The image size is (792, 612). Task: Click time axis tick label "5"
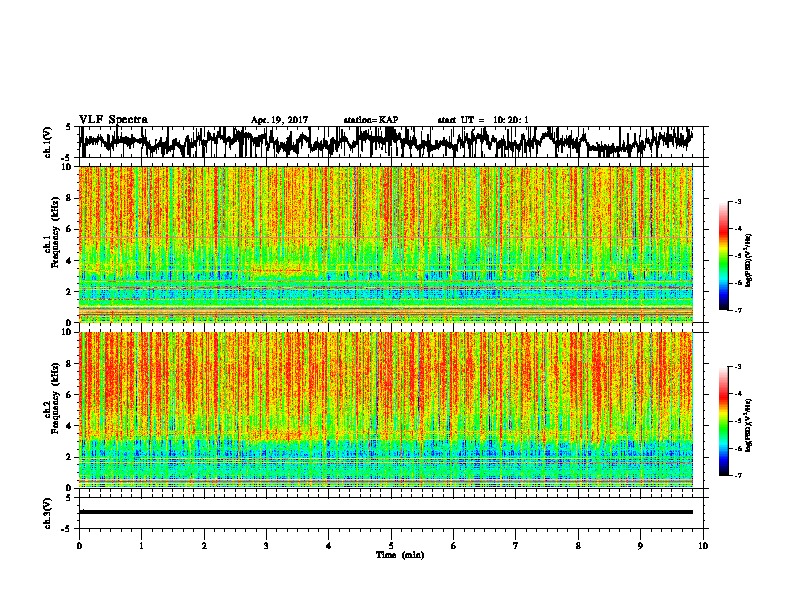click(391, 546)
